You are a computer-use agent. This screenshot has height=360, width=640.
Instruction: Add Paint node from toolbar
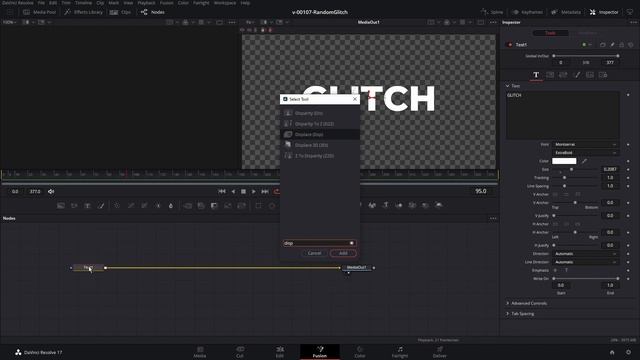pos(101,206)
